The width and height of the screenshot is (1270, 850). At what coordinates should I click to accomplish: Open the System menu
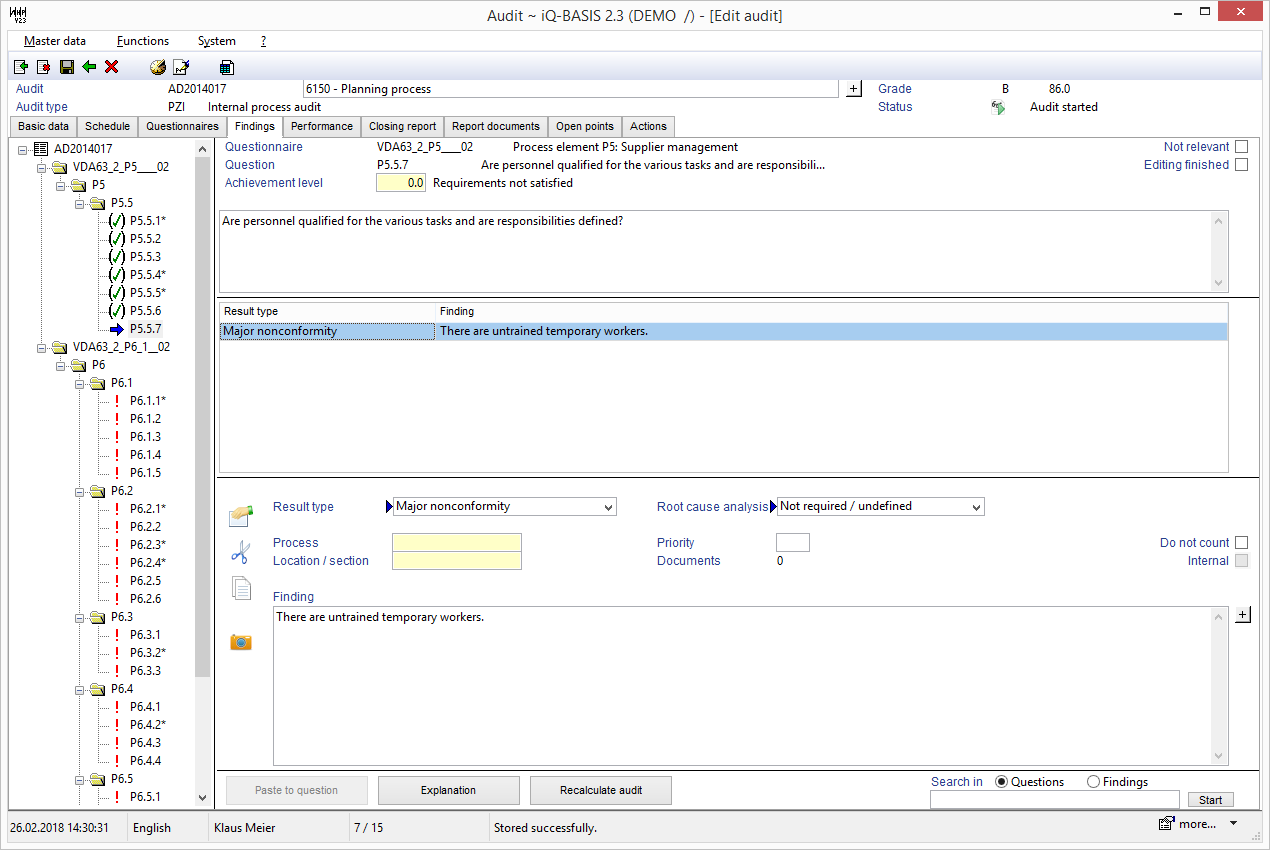click(217, 41)
